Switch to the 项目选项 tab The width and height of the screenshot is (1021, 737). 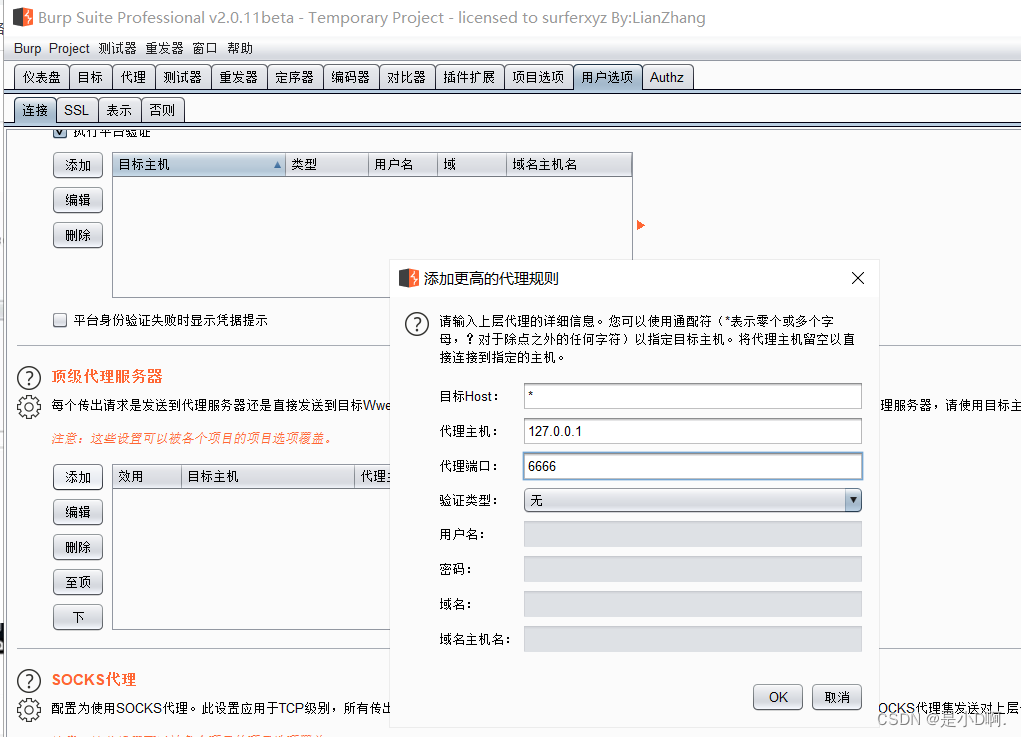(538, 77)
